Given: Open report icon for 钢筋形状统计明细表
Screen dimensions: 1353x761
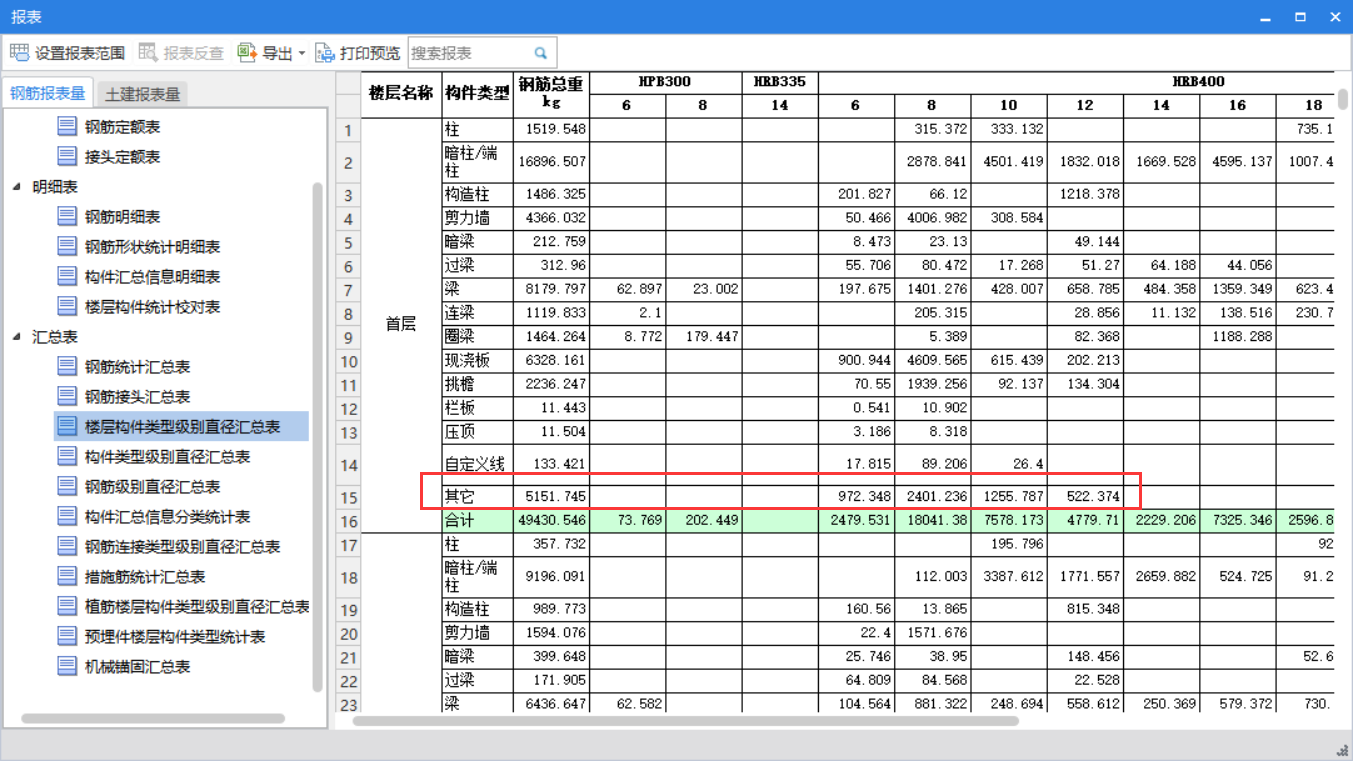Looking at the screenshot, I should 67,247.
